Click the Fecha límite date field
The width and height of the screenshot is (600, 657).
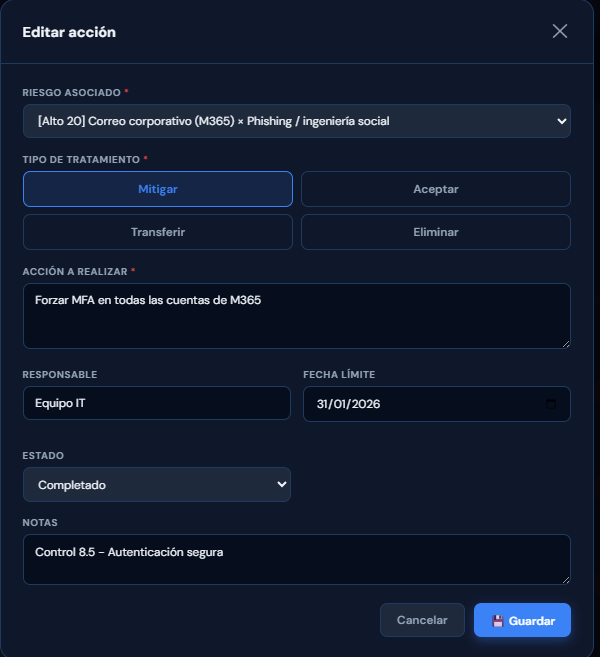[x=437, y=404]
